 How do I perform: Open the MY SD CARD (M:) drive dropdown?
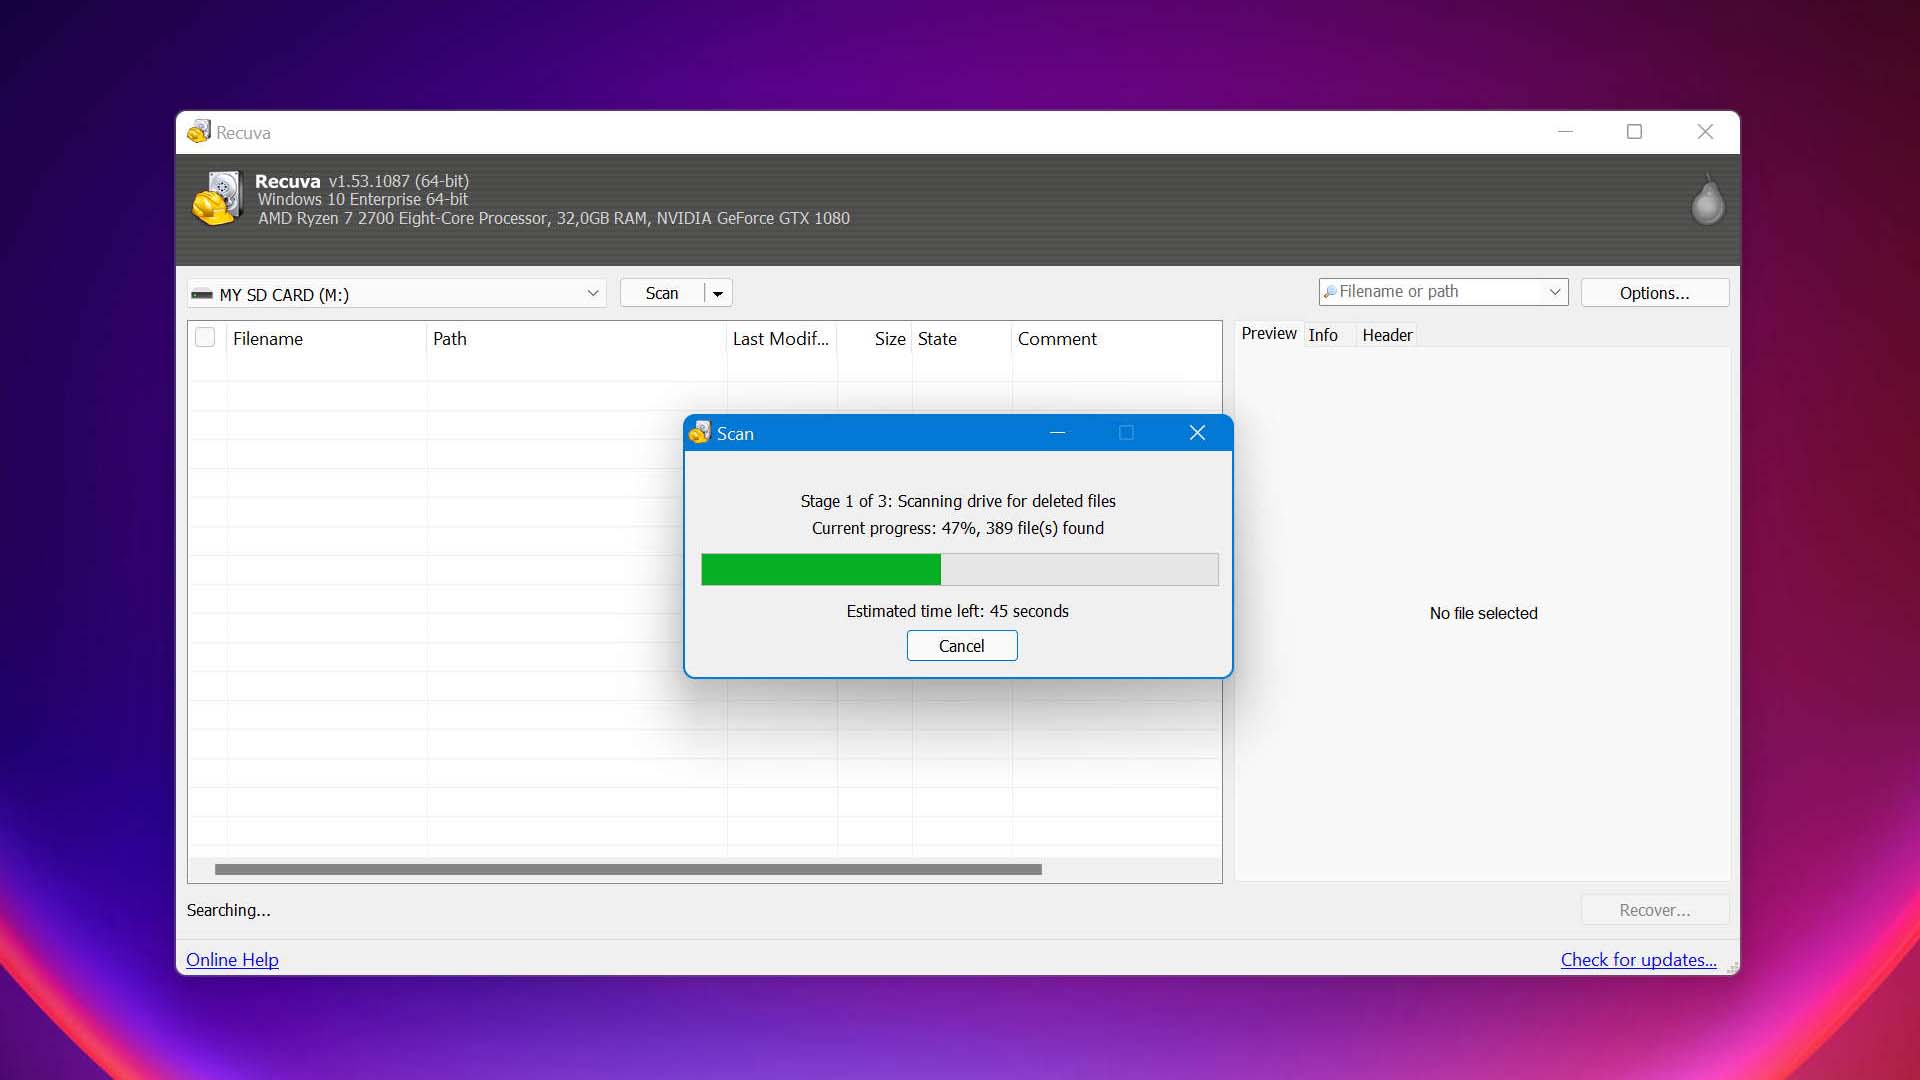(397, 293)
